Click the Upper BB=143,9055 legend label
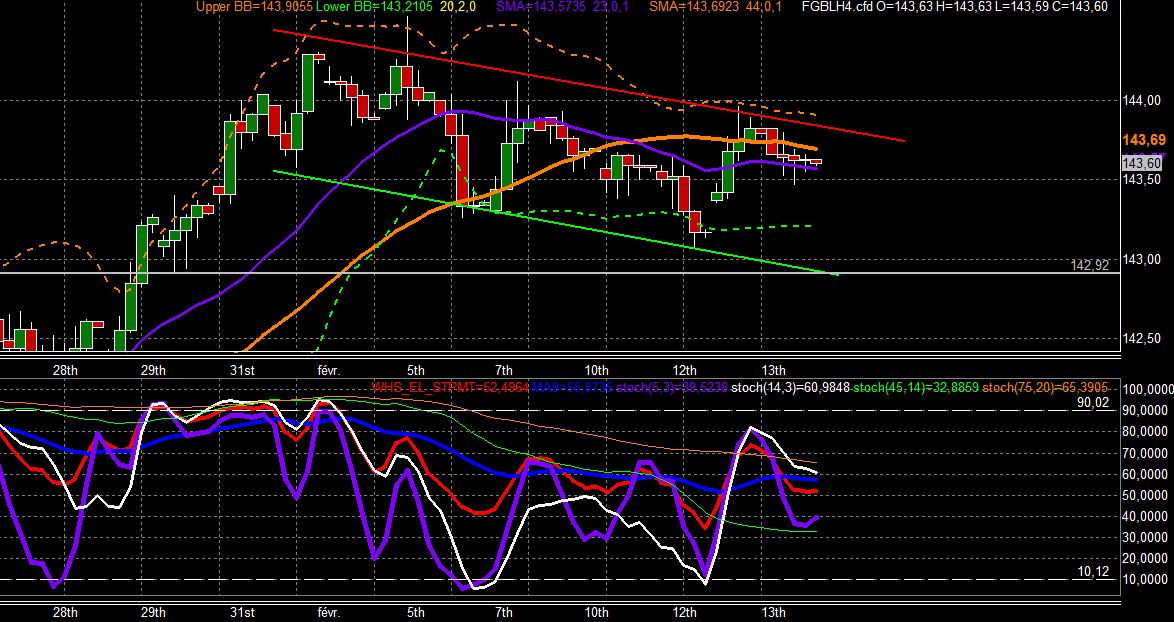This screenshot has width=1174, height=622. (254, 7)
